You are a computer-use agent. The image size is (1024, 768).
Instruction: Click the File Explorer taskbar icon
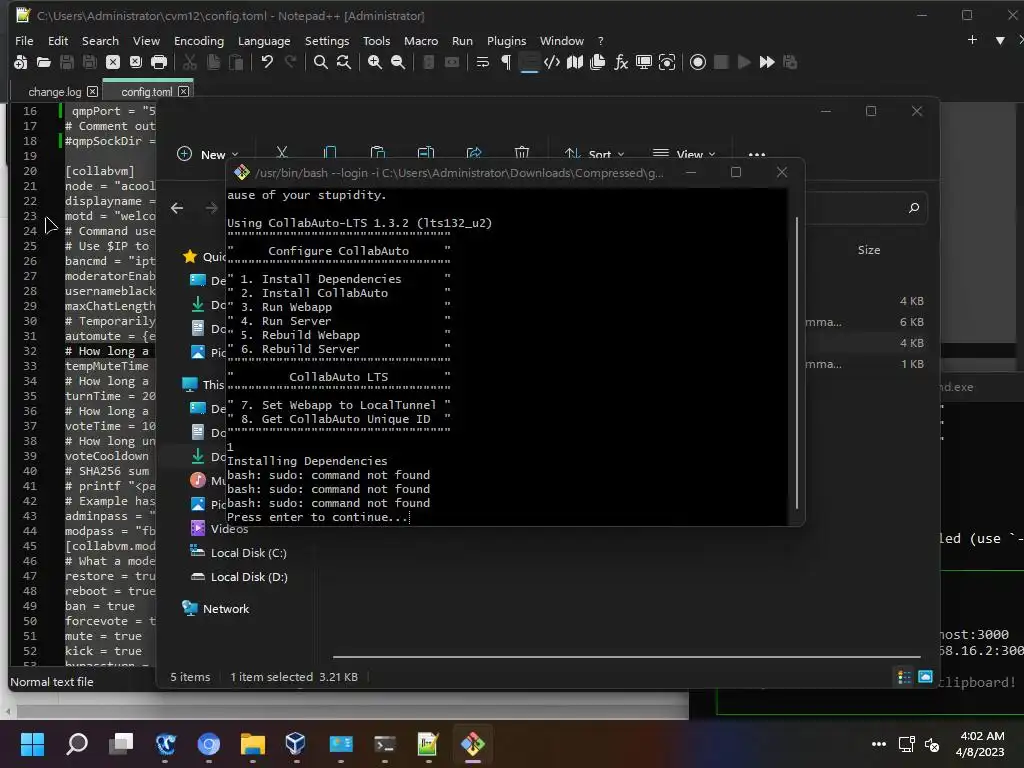coord(253,744)
